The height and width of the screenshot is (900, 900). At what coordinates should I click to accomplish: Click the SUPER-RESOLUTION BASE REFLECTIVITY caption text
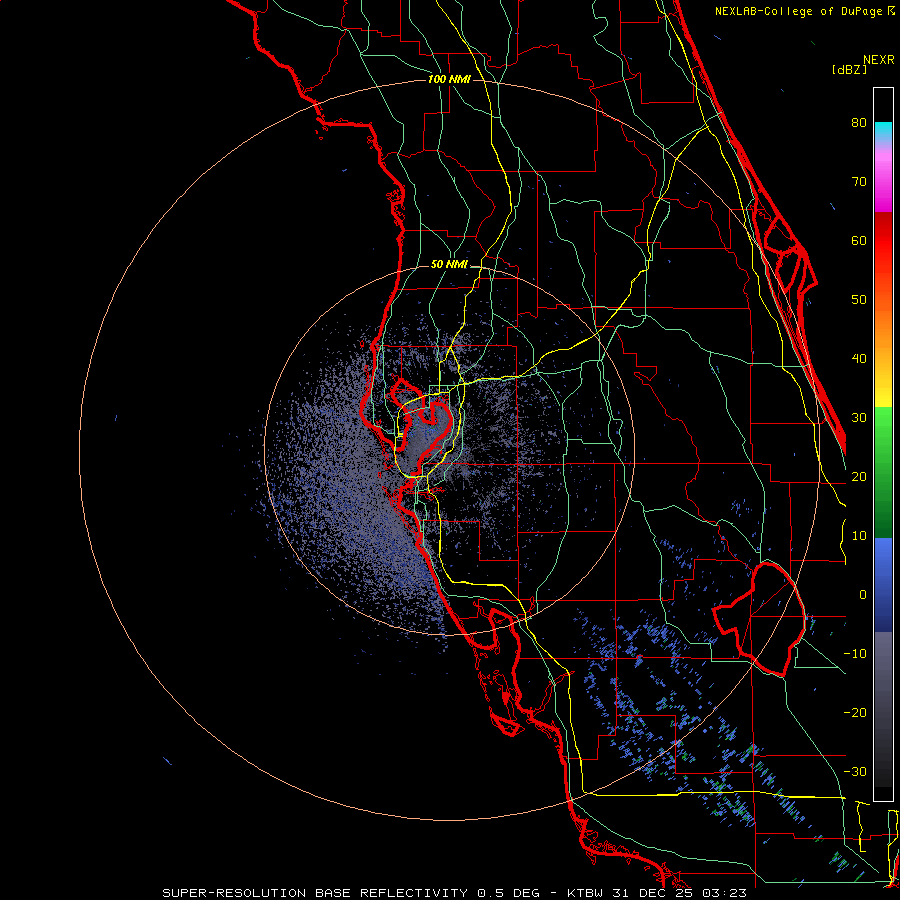(x=317, y=893)
